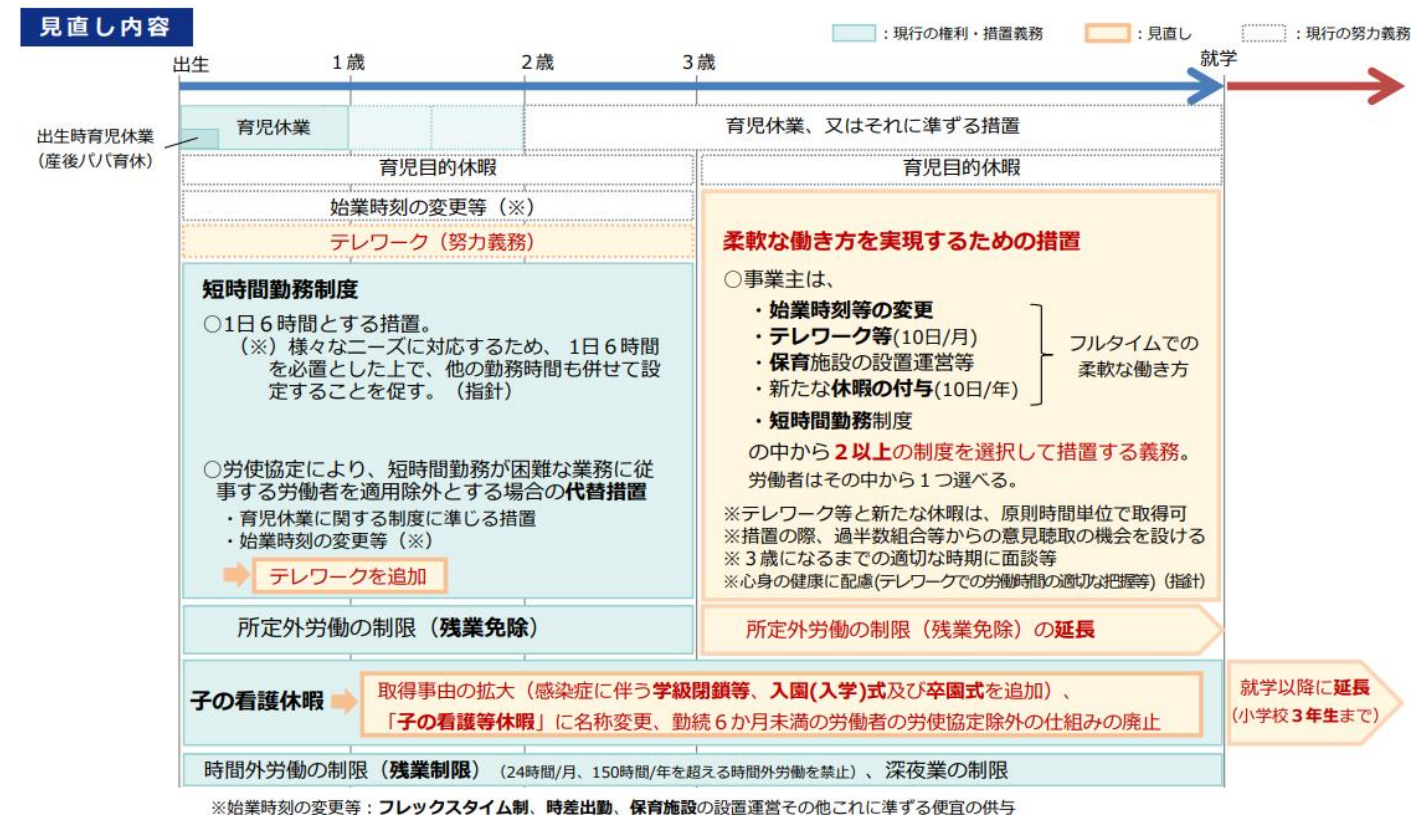
Task: Click the 子の看護休暇 label
Action: 257,701
